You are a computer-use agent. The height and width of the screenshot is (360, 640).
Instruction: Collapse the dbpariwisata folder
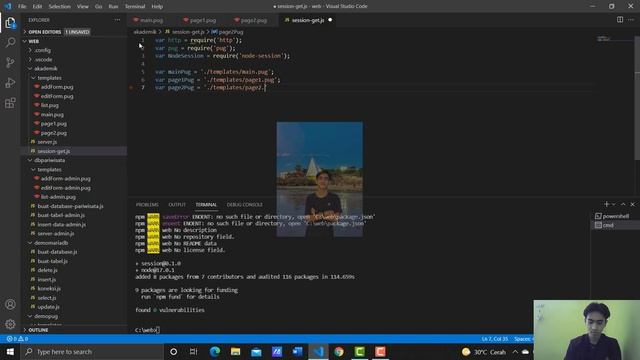click(x=49, y=160)
